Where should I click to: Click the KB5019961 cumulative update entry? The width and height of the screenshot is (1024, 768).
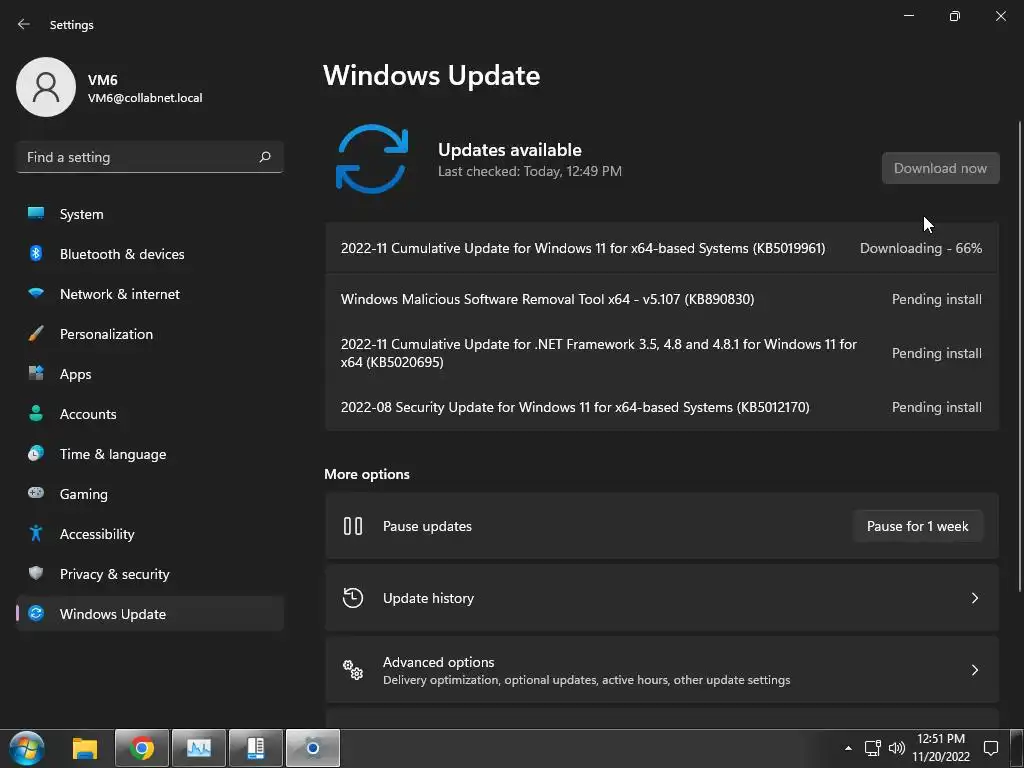pyautogui.click(x=662, y=248)
